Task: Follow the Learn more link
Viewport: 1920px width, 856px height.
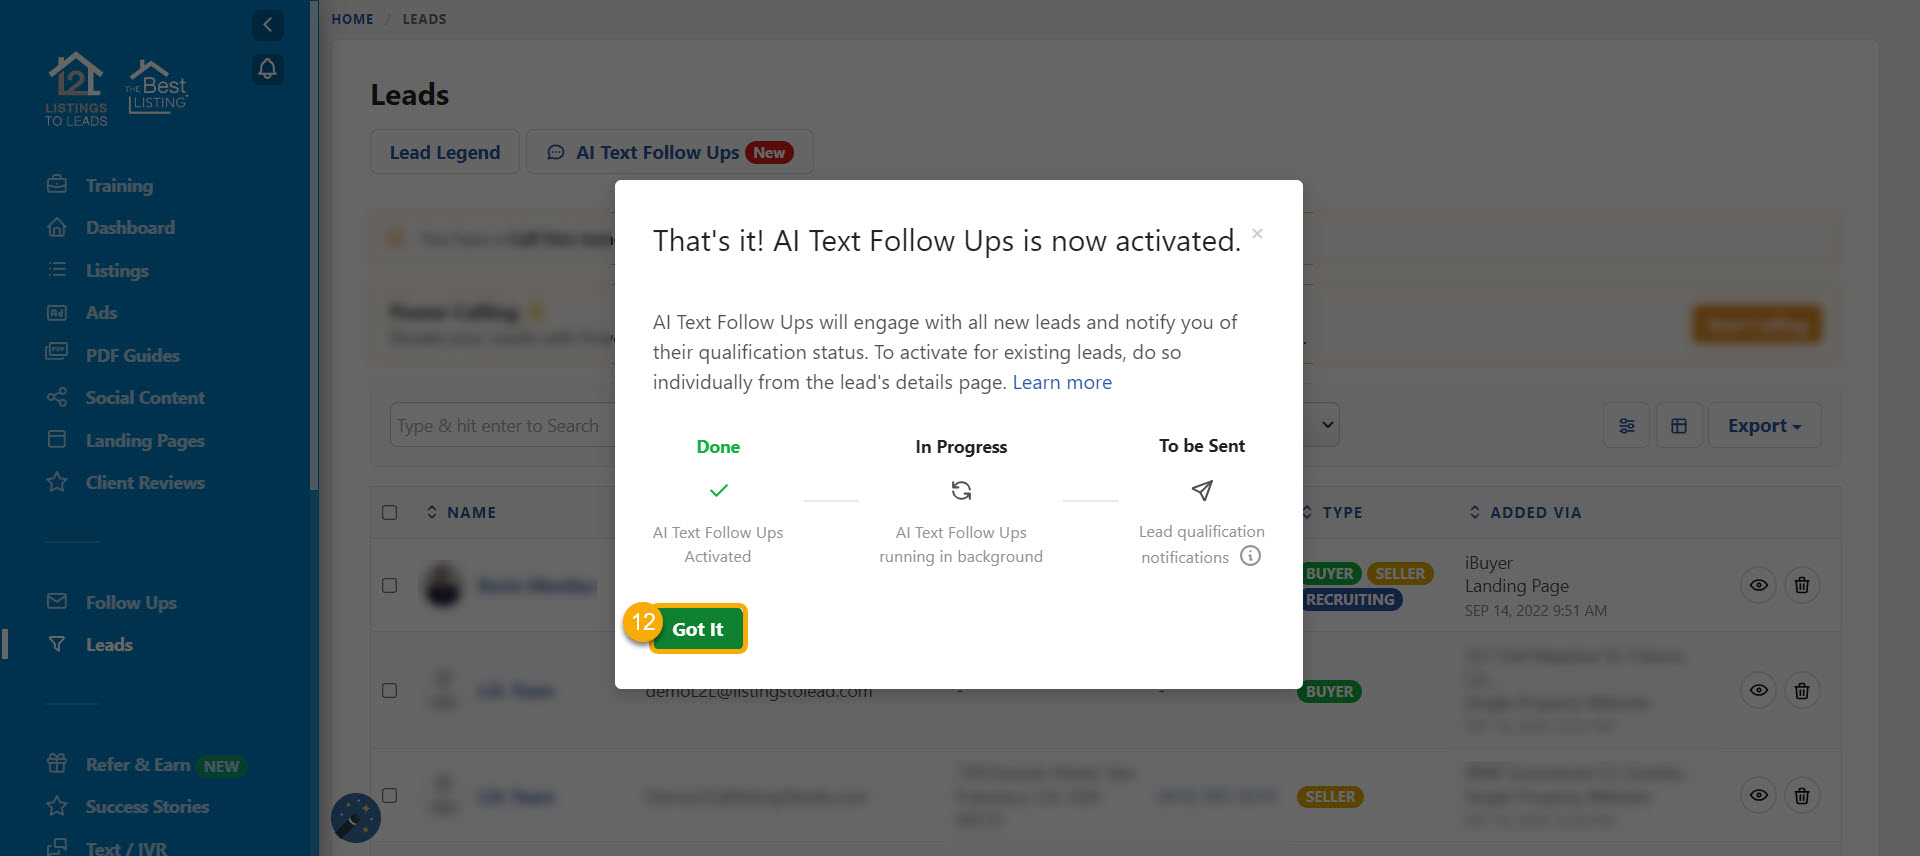Action: (x=1061, y=382)
